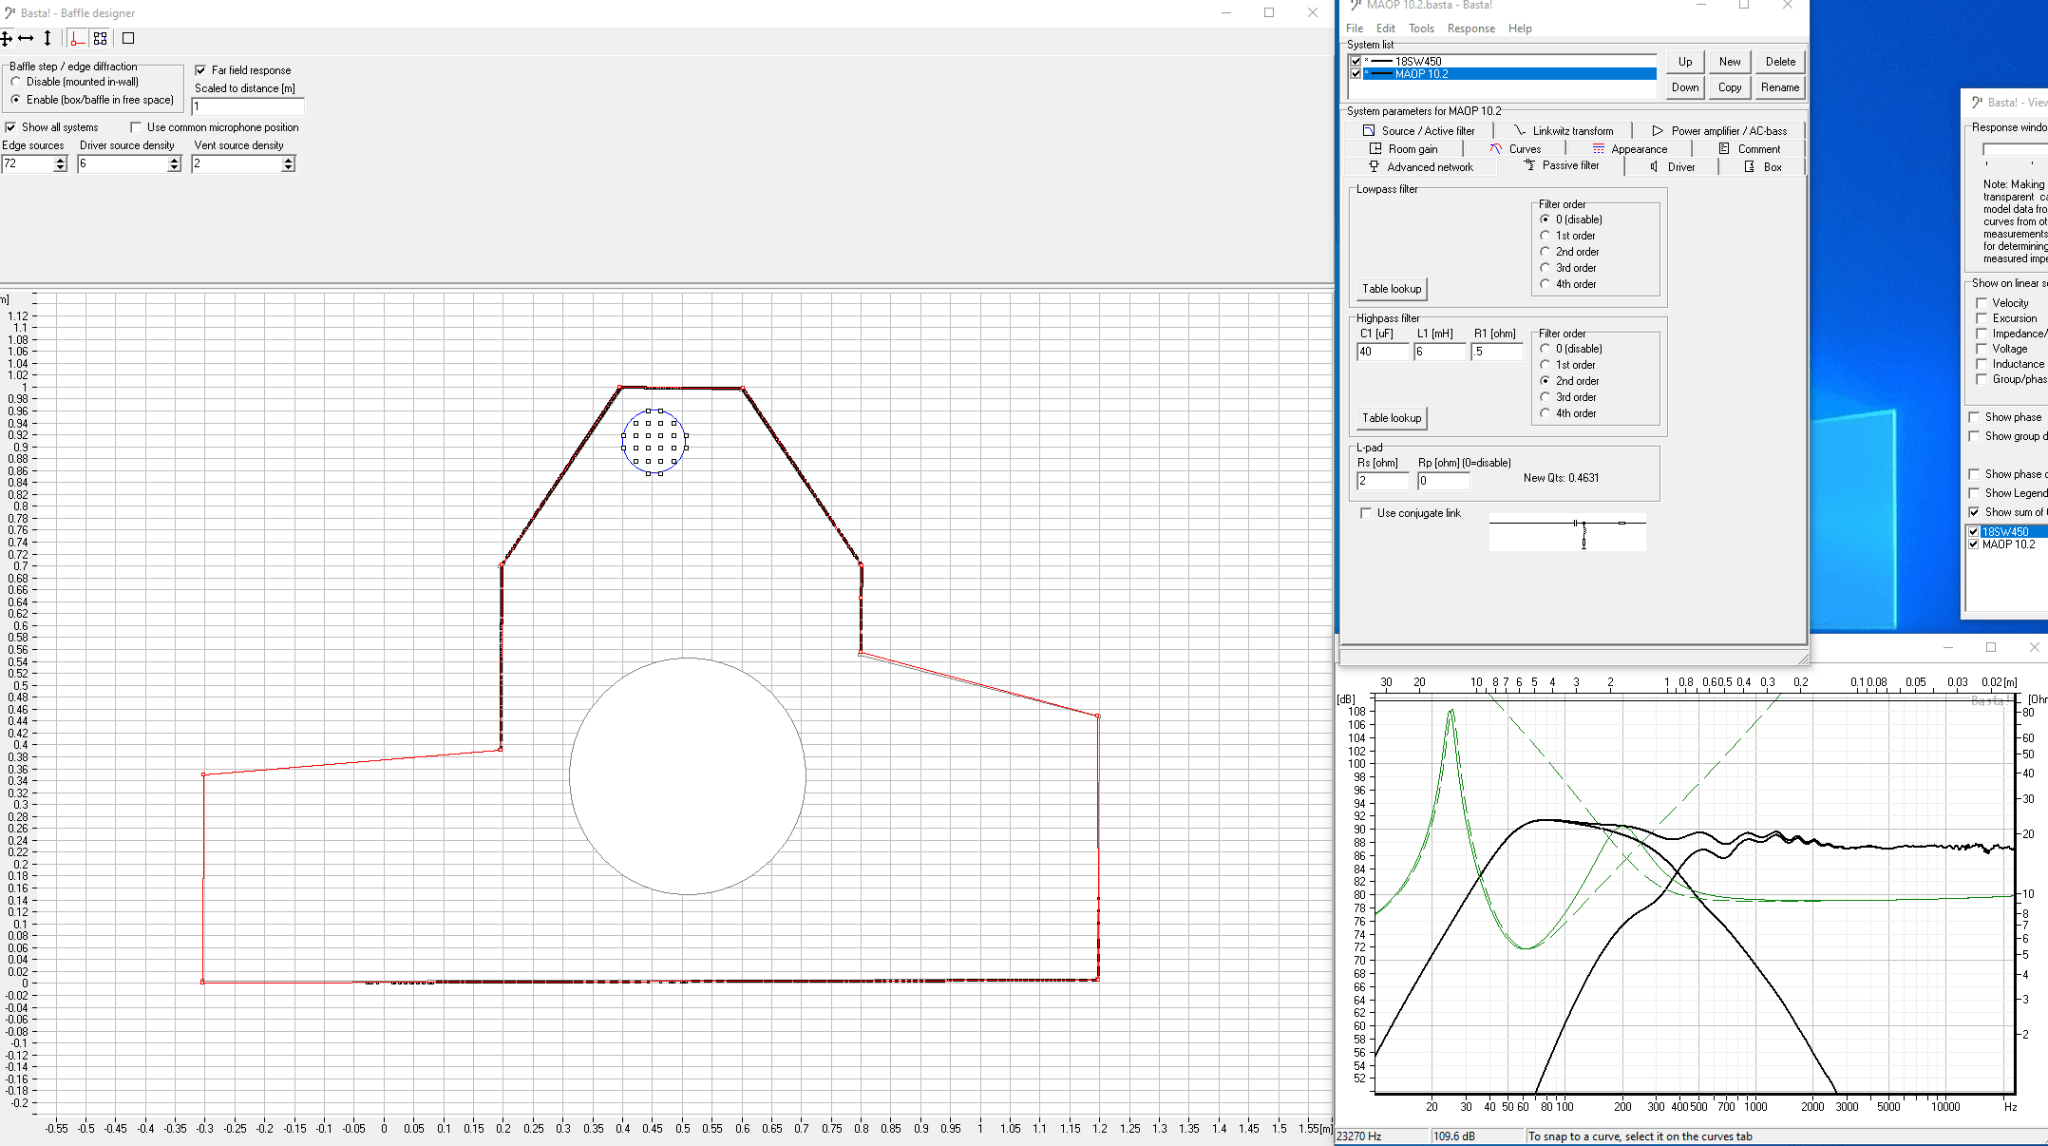Viewport: 2048px width, 1146px height.
Task: Click the Rename system button
Action: (x=1780, y=87)
